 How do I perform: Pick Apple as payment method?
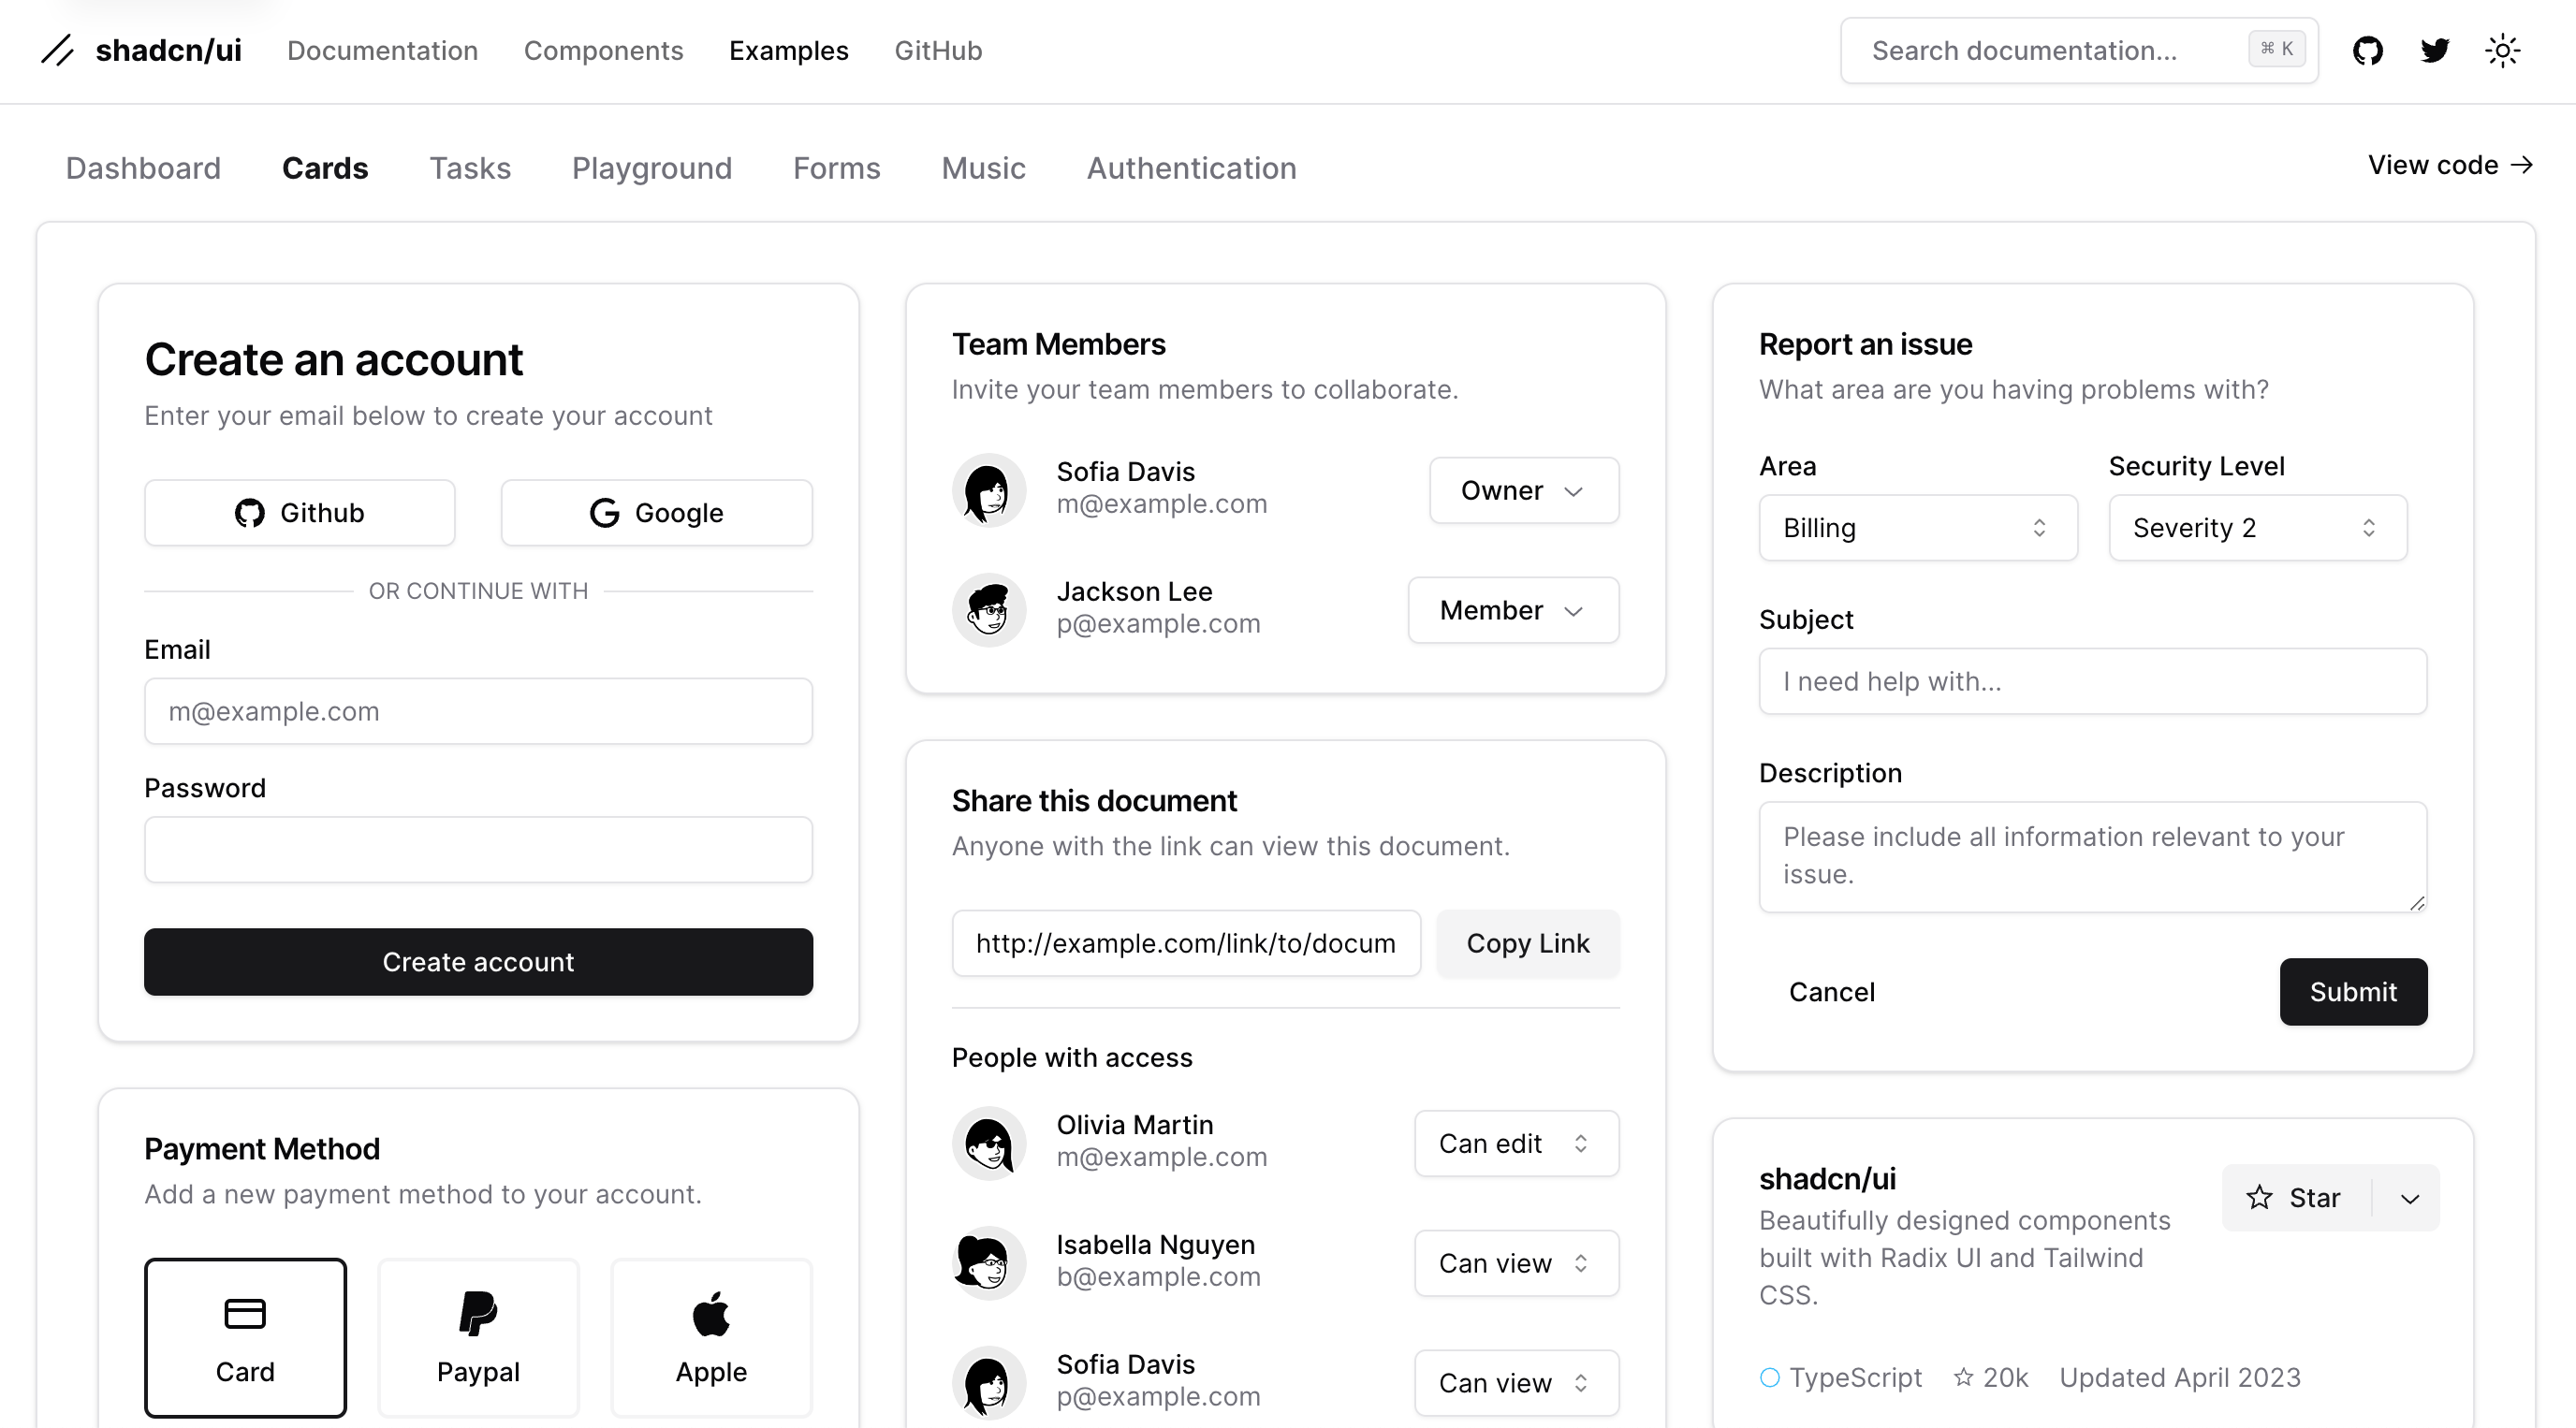click(711, 1337)
